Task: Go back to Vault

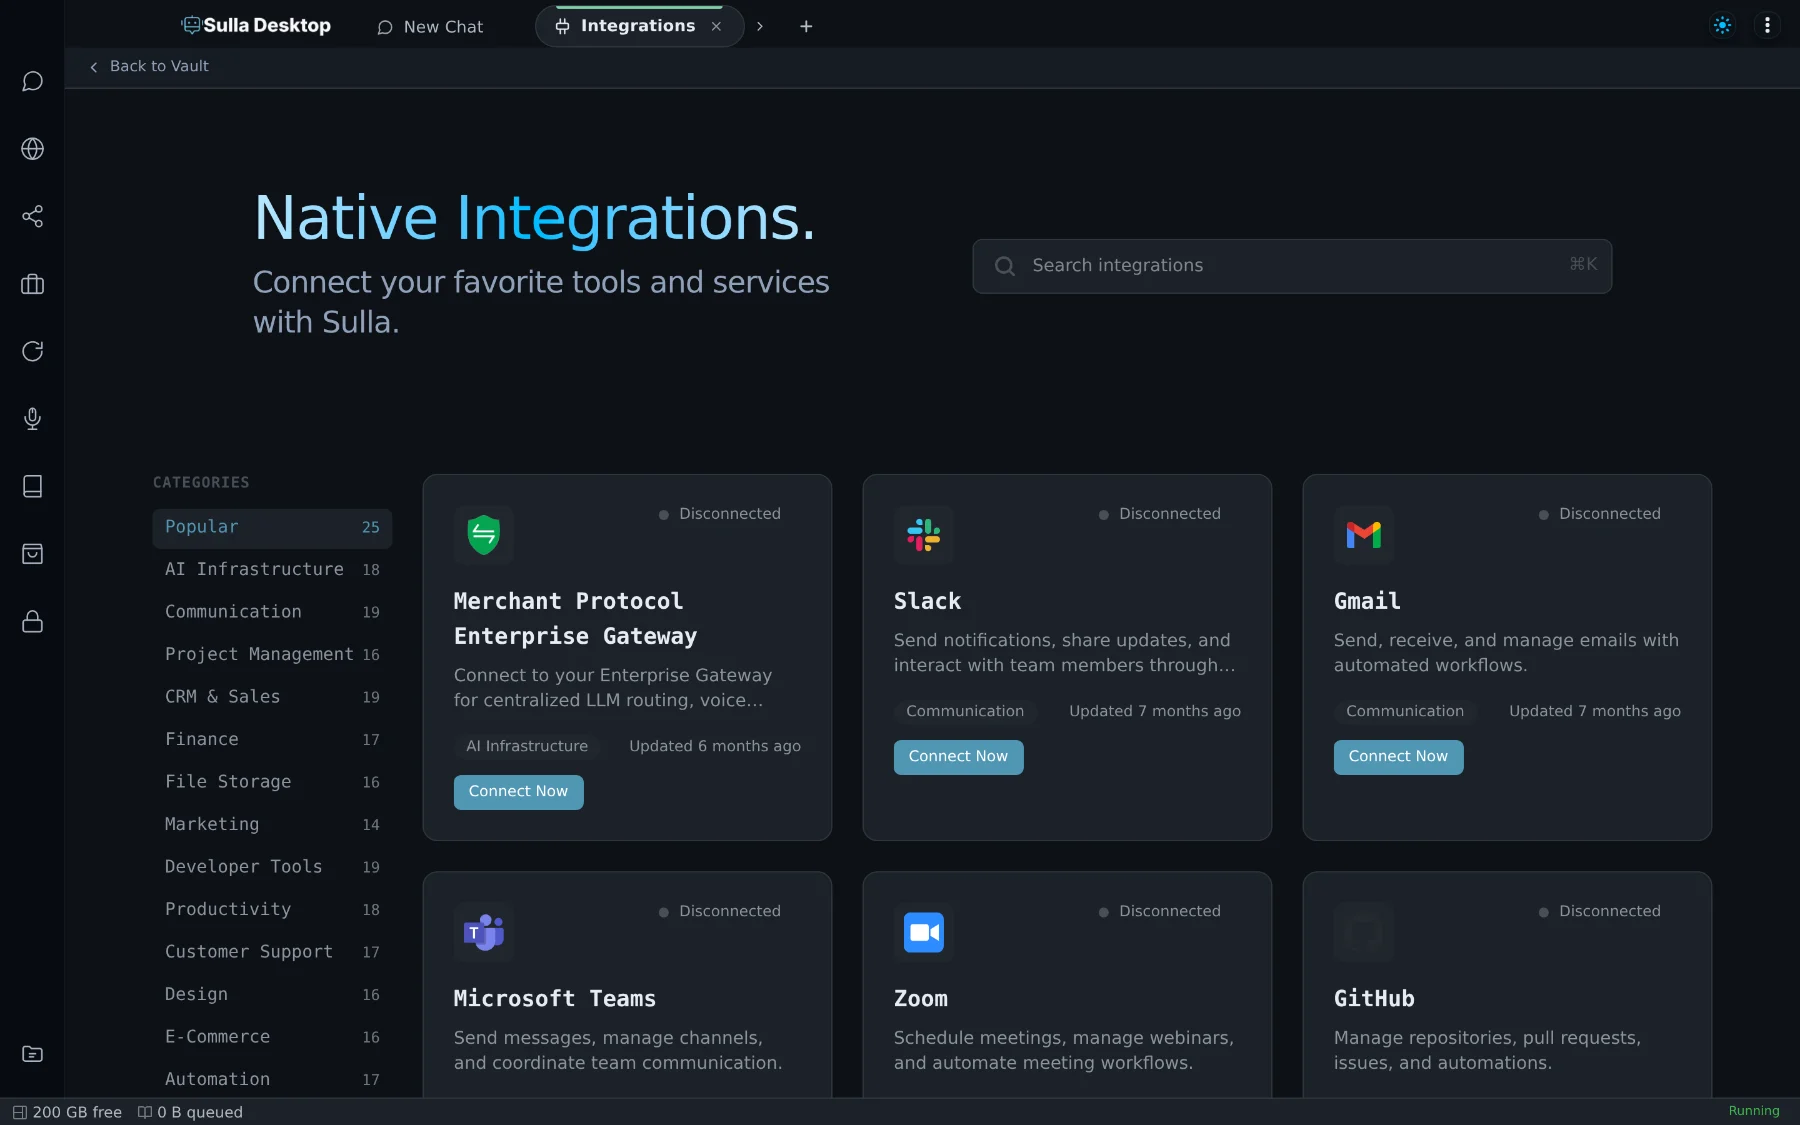Action: [149, 66]
